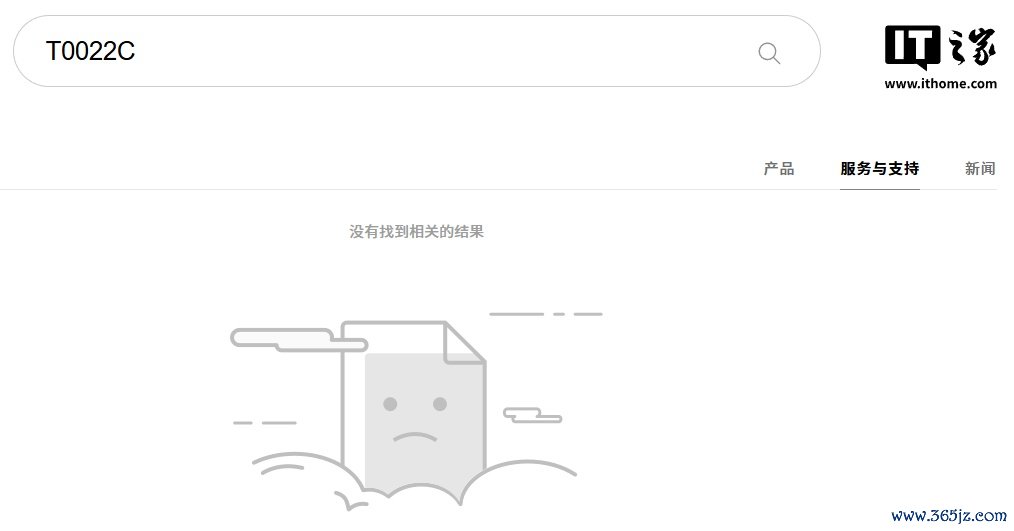This screenshot has width=1014, height=531.
Task: Click the 没有找到相关的结果 message
Action: click(x=416, y=232)
